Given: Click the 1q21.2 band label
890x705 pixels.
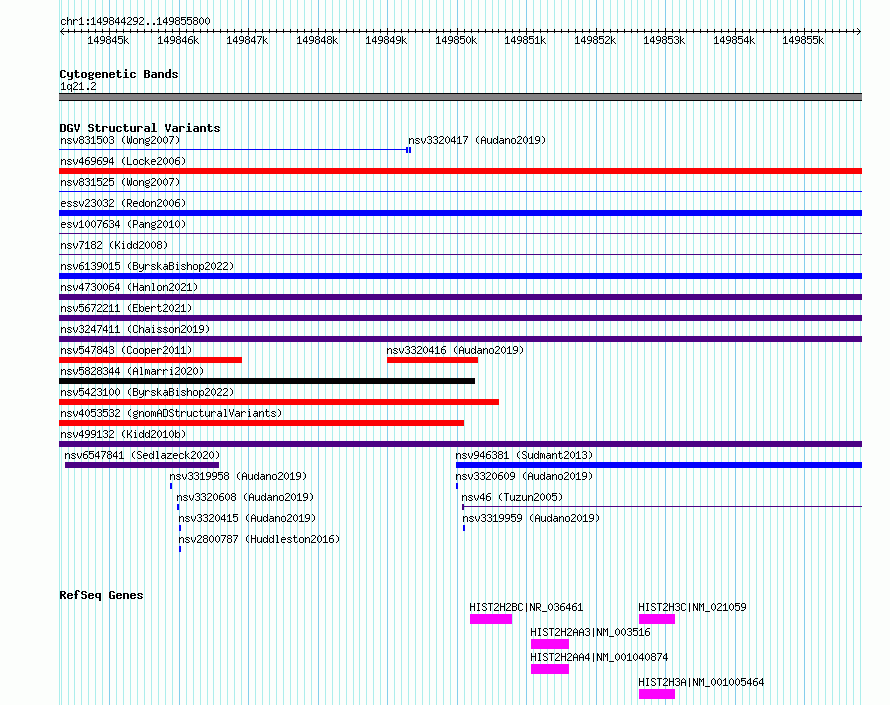Looking at the screenshot, I should click(x=78, y=86).
